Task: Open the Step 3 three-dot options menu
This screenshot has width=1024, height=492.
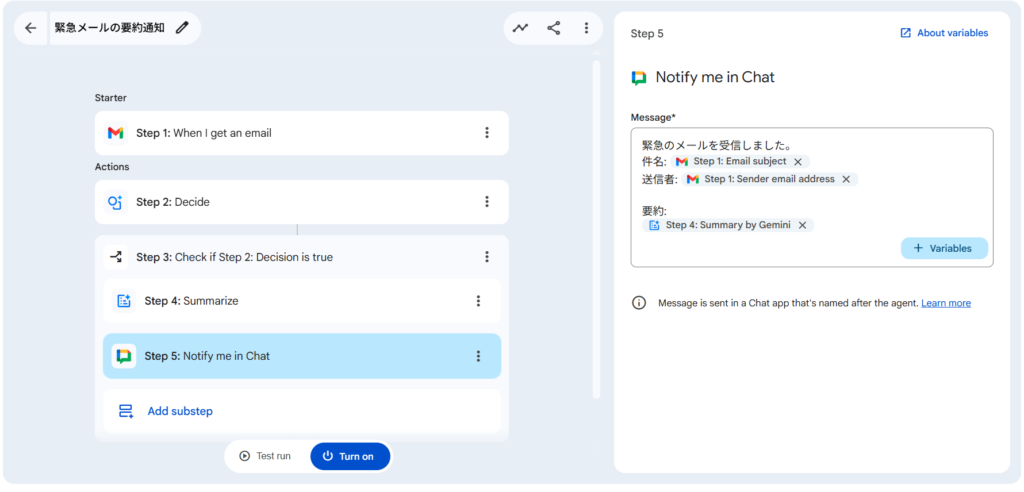Action: click(x=487, y=257)
